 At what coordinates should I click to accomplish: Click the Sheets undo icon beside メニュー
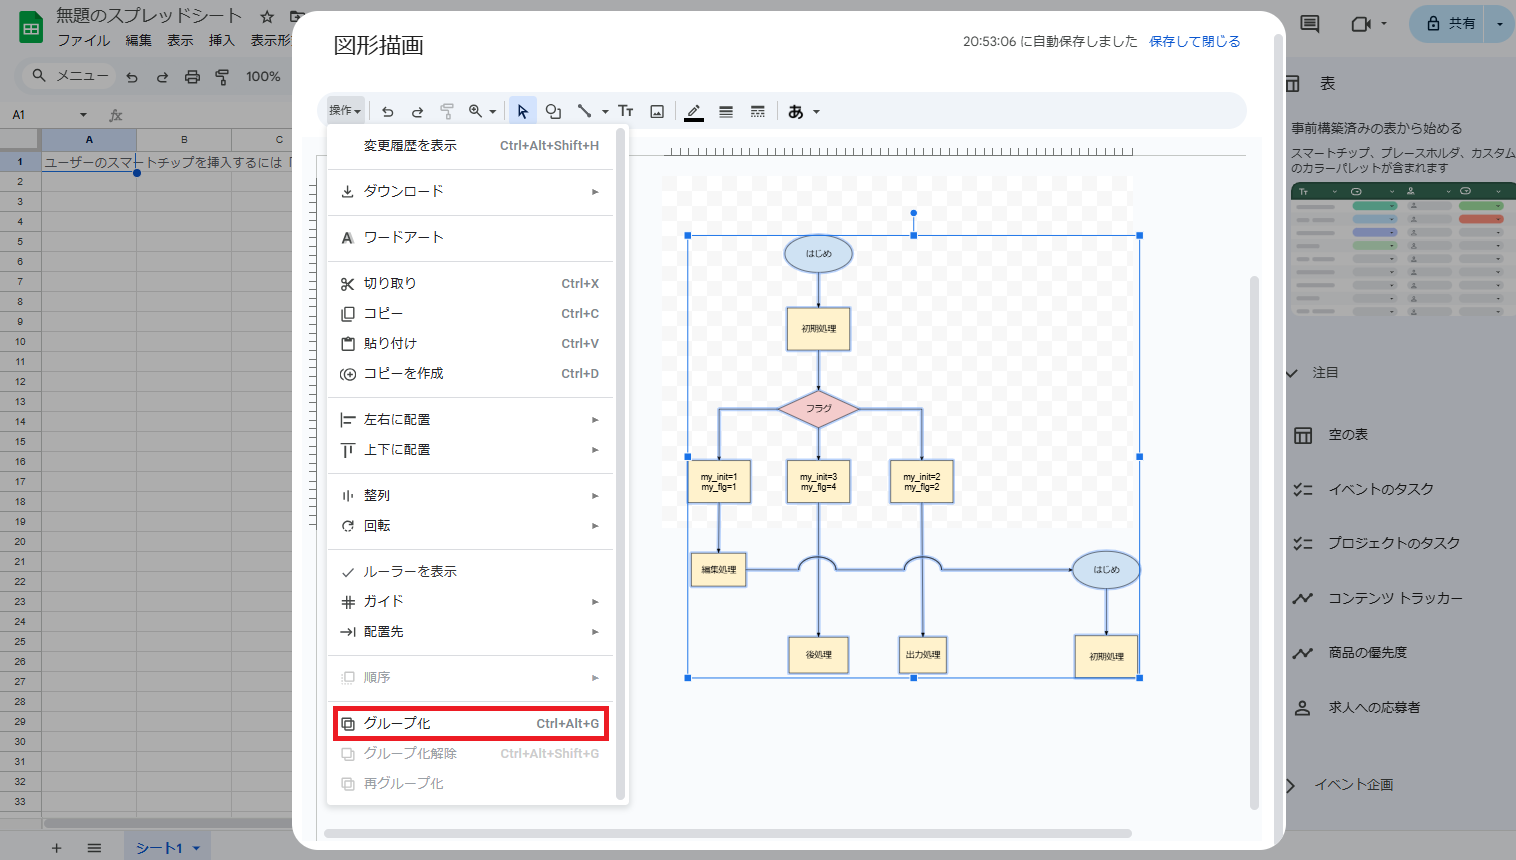[x=132, y=77]
